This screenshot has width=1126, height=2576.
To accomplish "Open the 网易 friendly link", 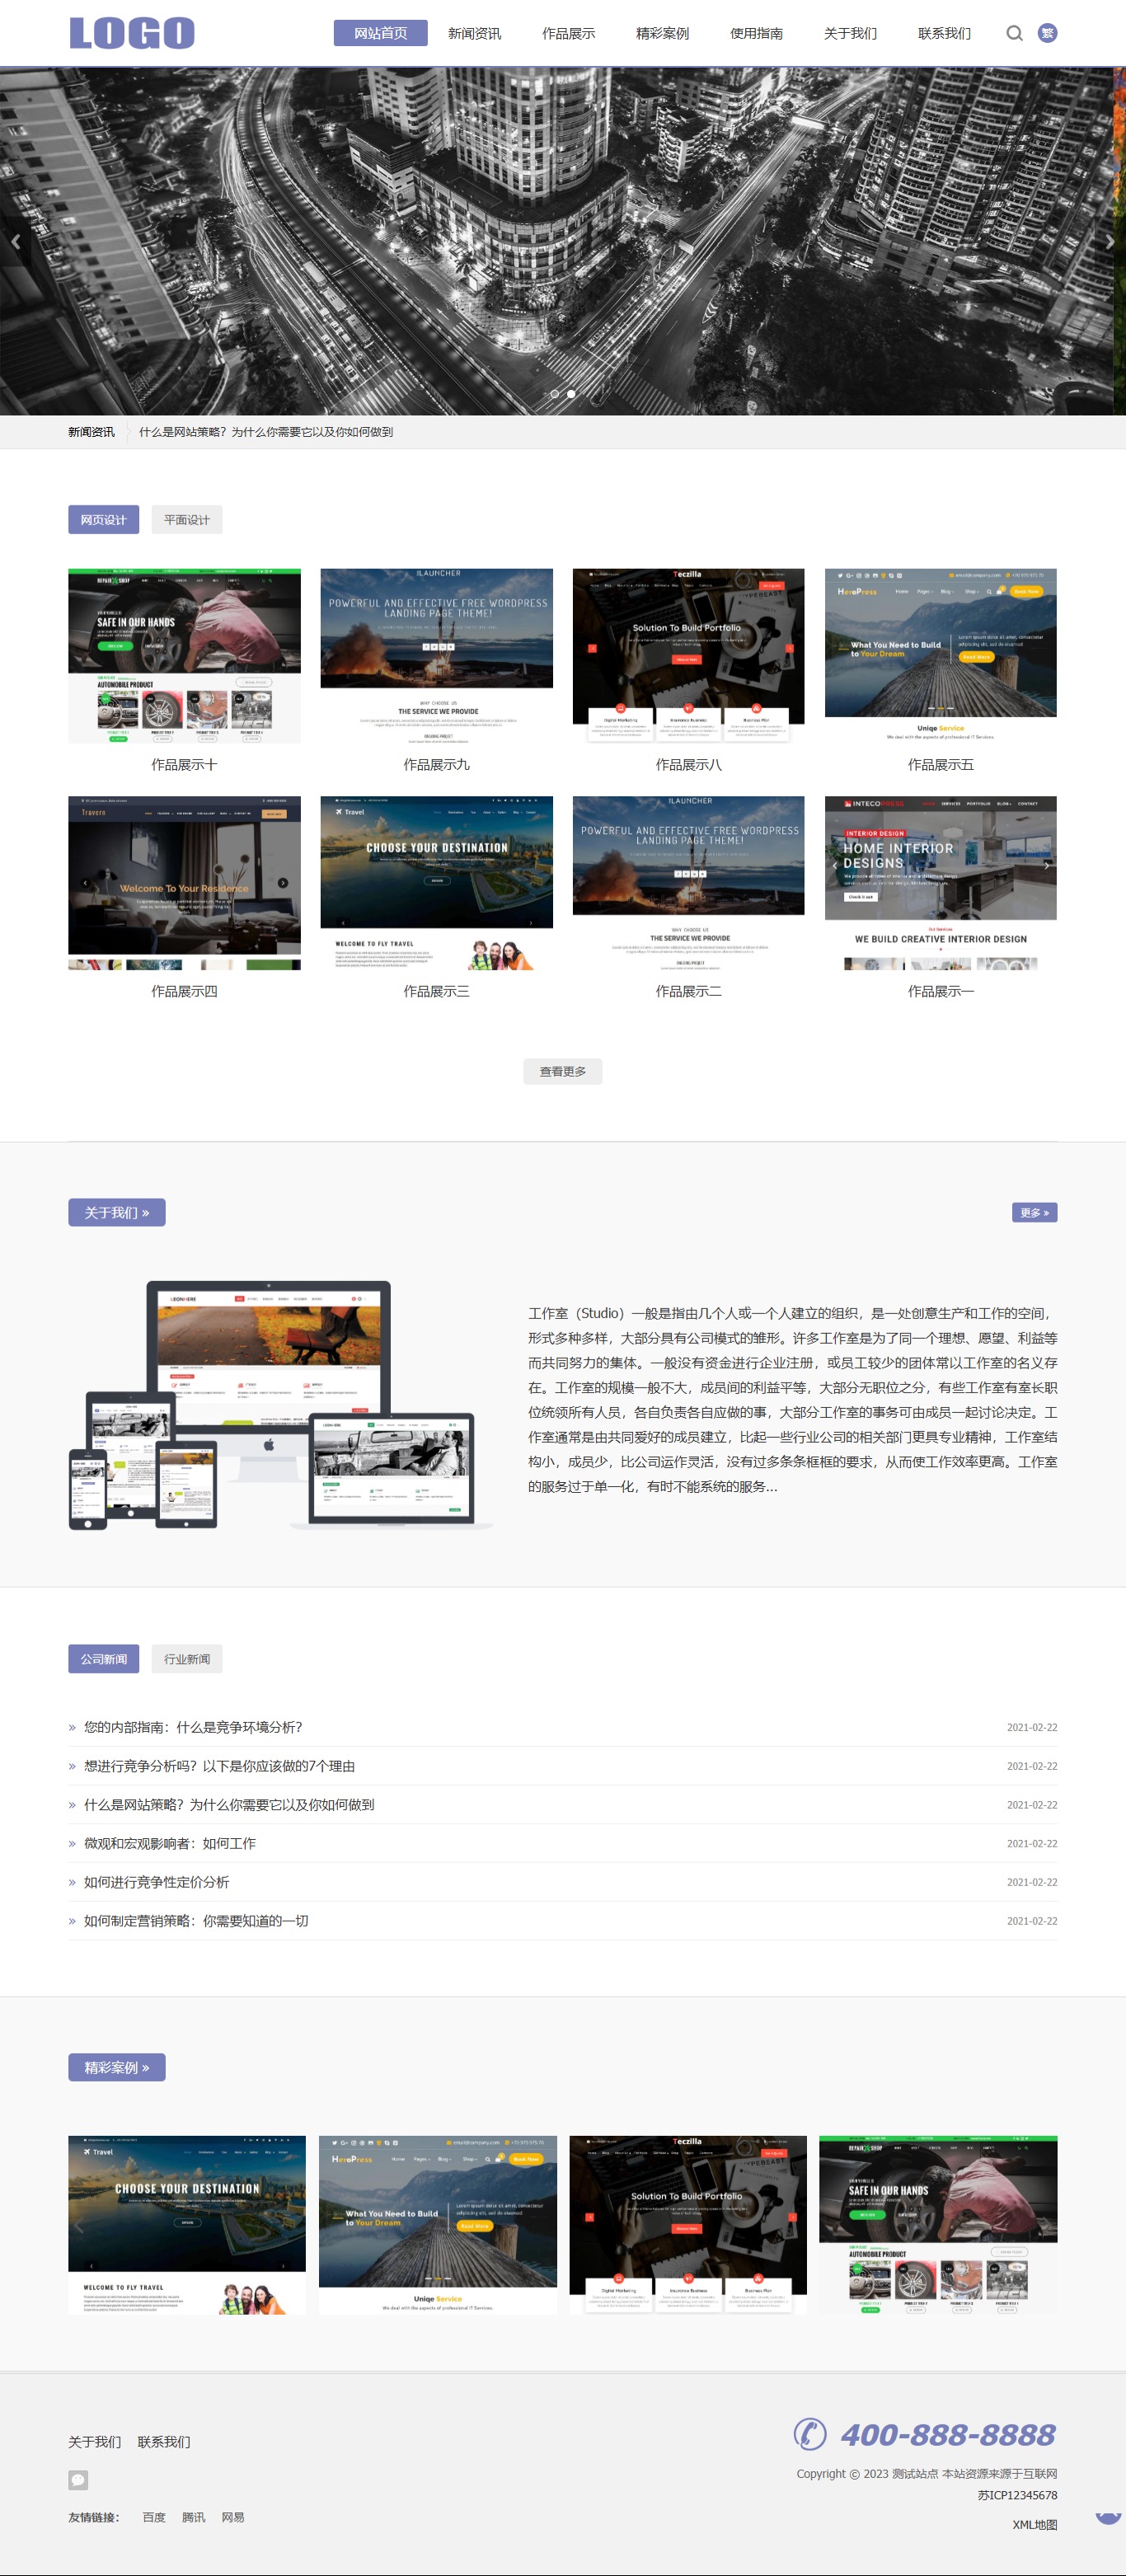I will pos(233,2517).
